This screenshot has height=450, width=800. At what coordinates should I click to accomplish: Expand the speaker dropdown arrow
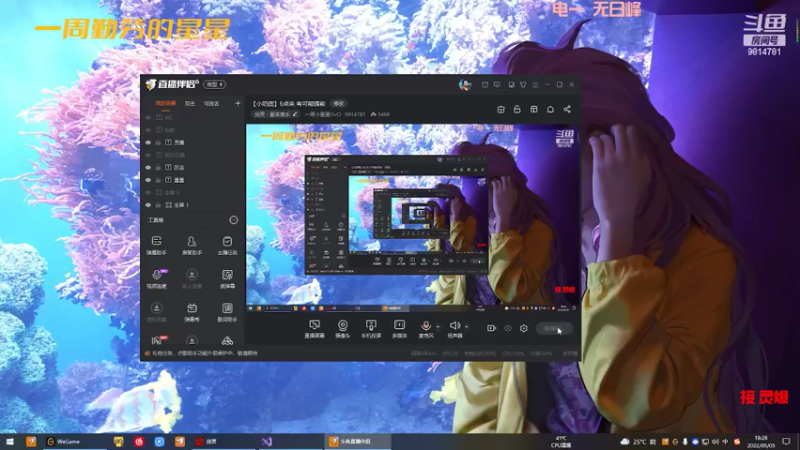466,327
